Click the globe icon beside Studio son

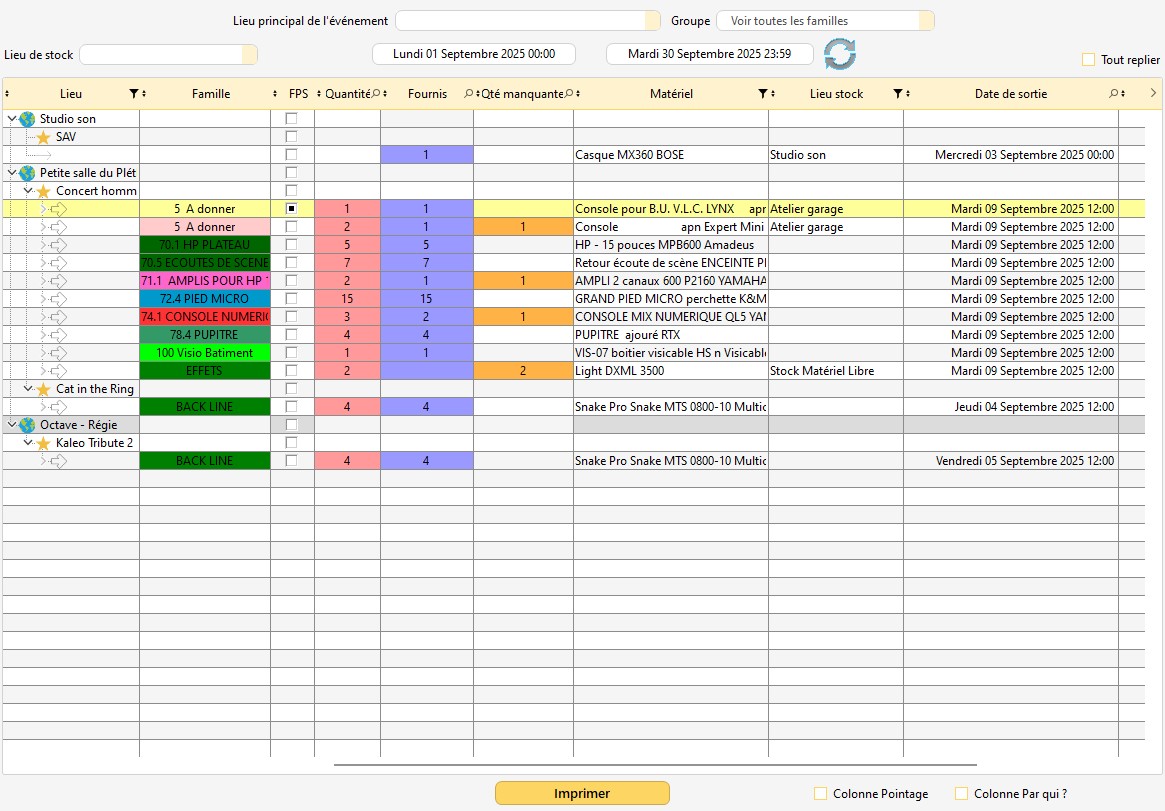pyautogui.click(x=27, y=119)
